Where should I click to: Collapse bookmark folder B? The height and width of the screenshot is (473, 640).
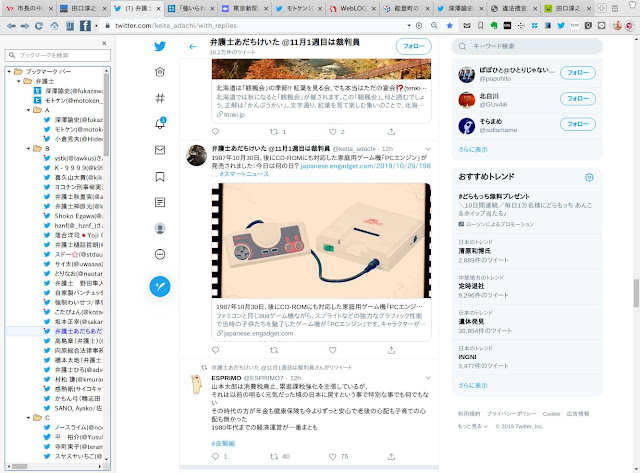coord(28,149)
